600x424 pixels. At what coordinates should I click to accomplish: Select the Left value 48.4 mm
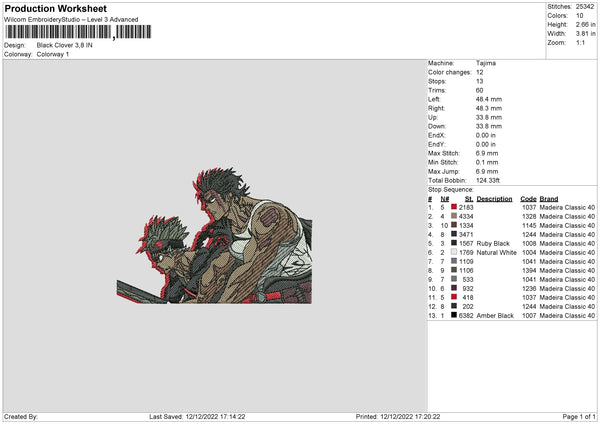[x=489, y=99]
